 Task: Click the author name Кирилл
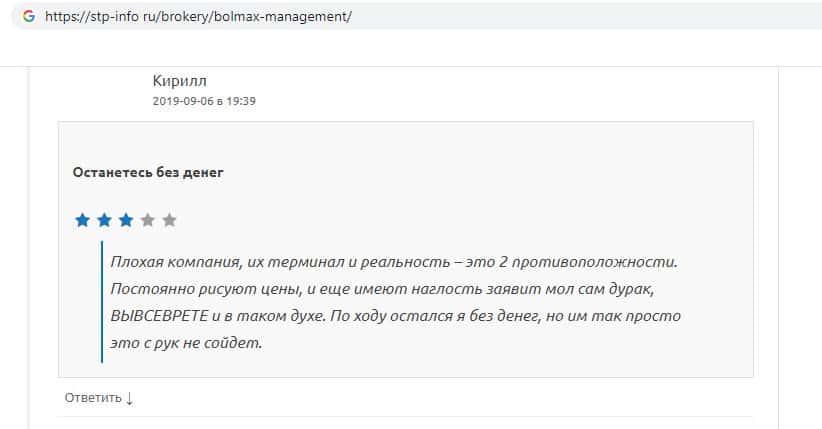[180, 80]
